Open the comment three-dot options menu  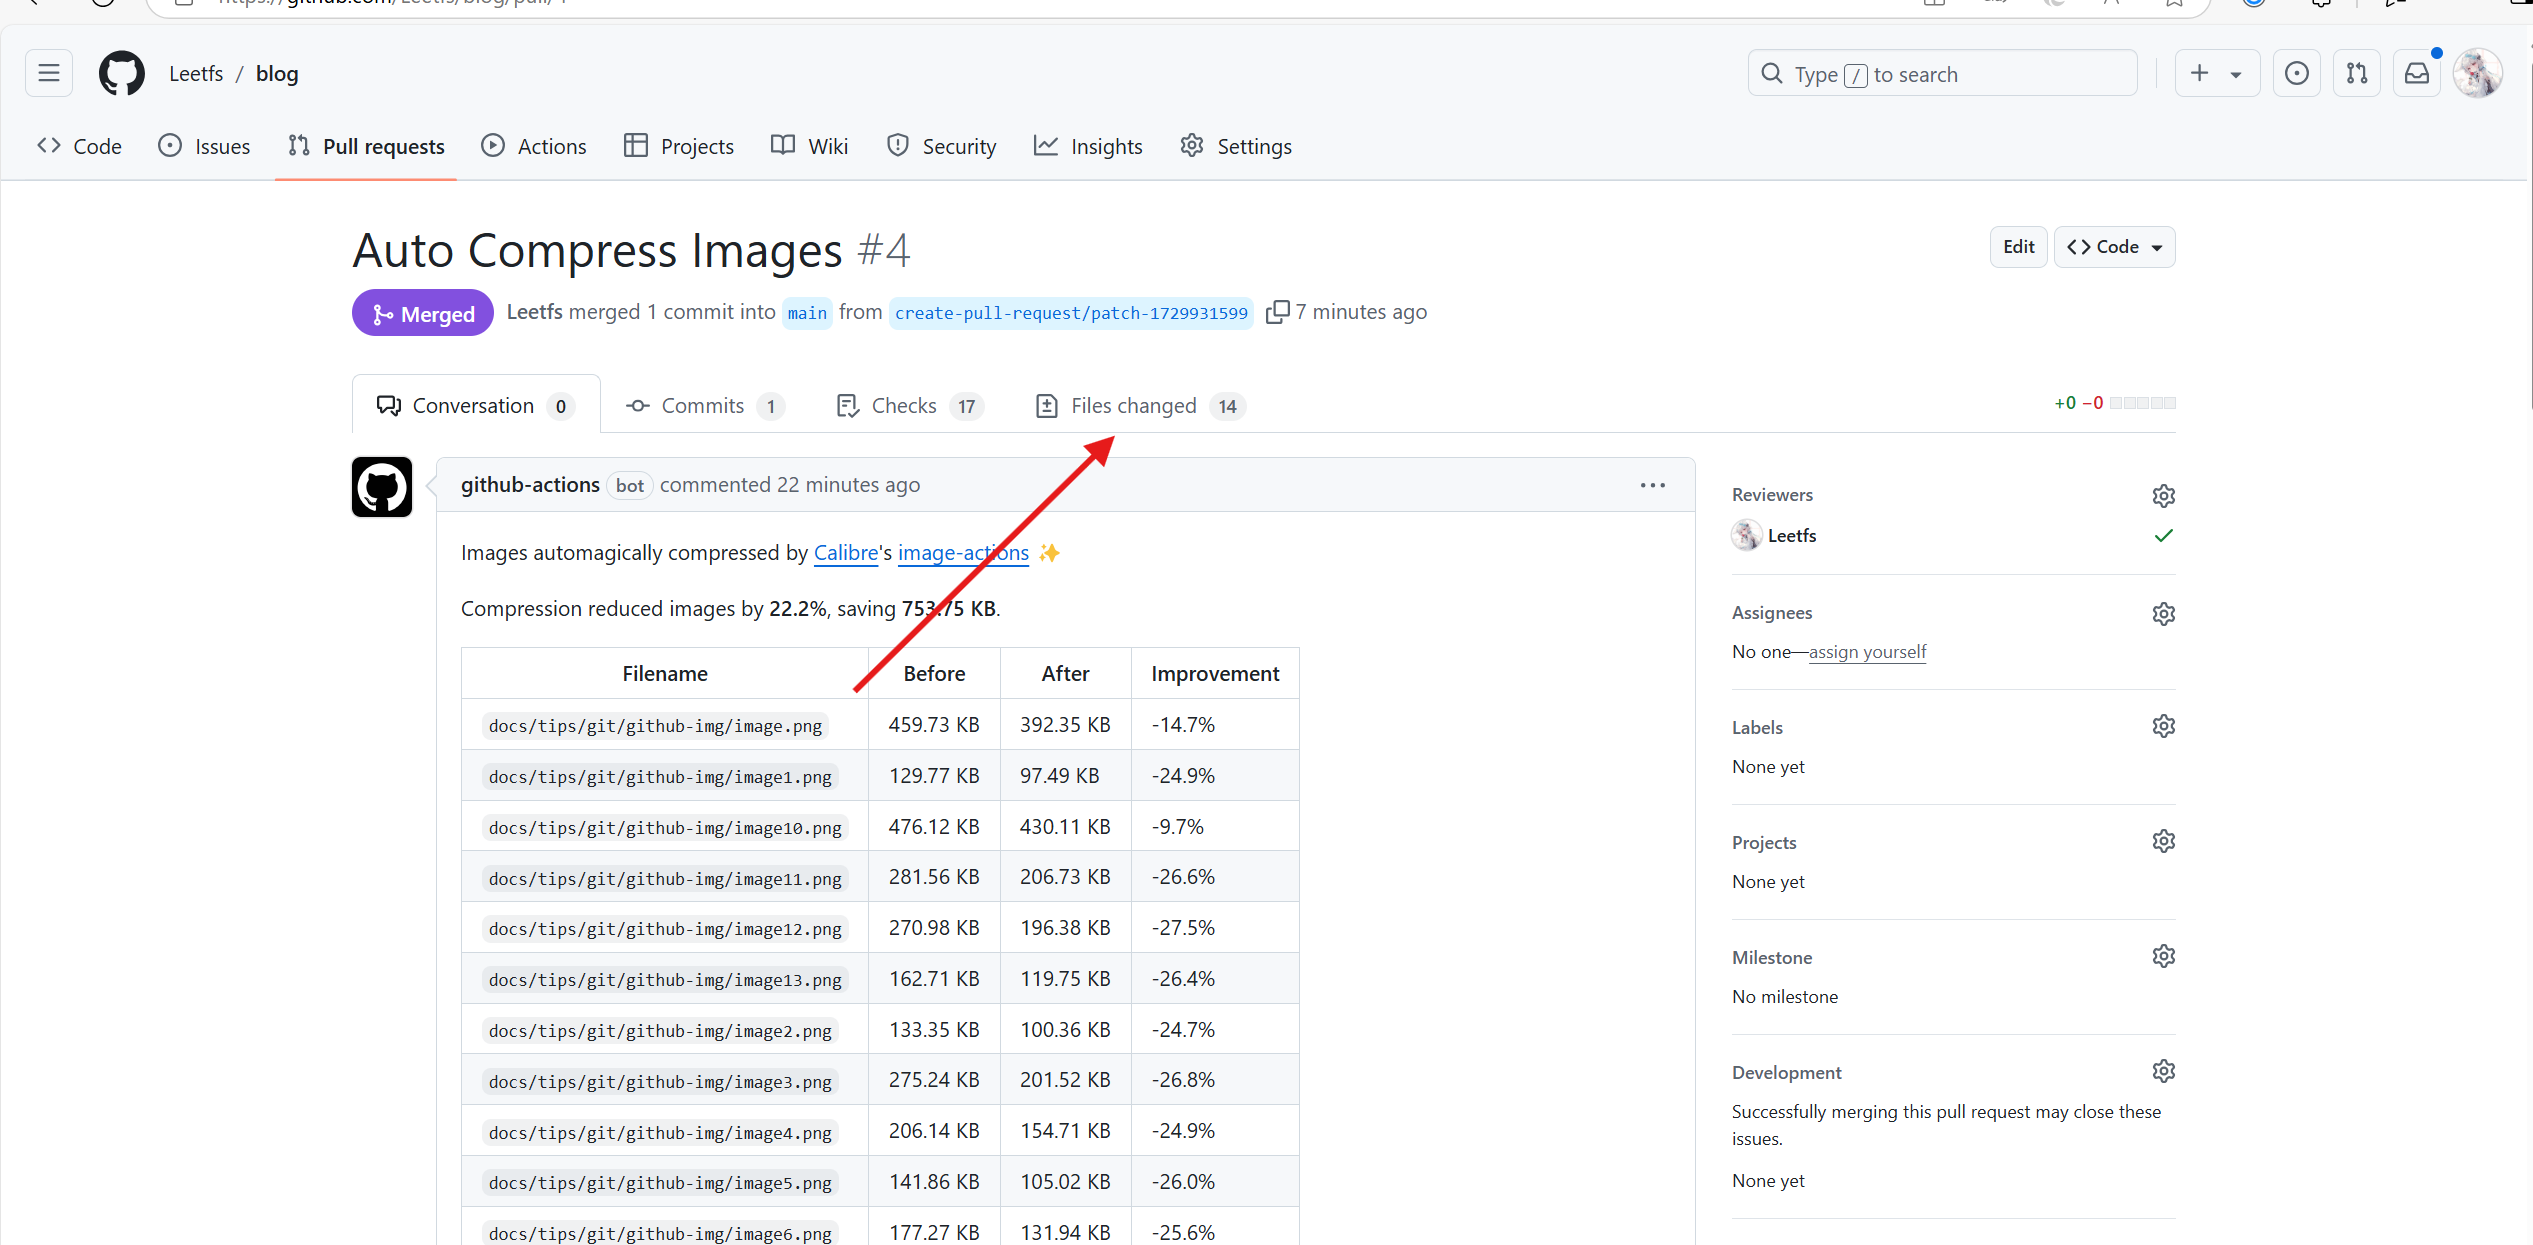click(x=1652, y=485)
